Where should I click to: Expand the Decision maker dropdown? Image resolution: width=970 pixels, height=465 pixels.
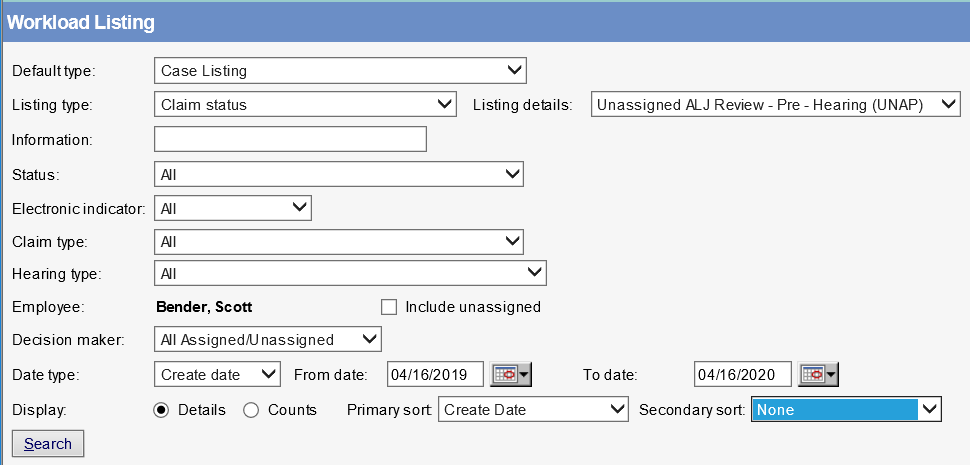pos(269,340)
